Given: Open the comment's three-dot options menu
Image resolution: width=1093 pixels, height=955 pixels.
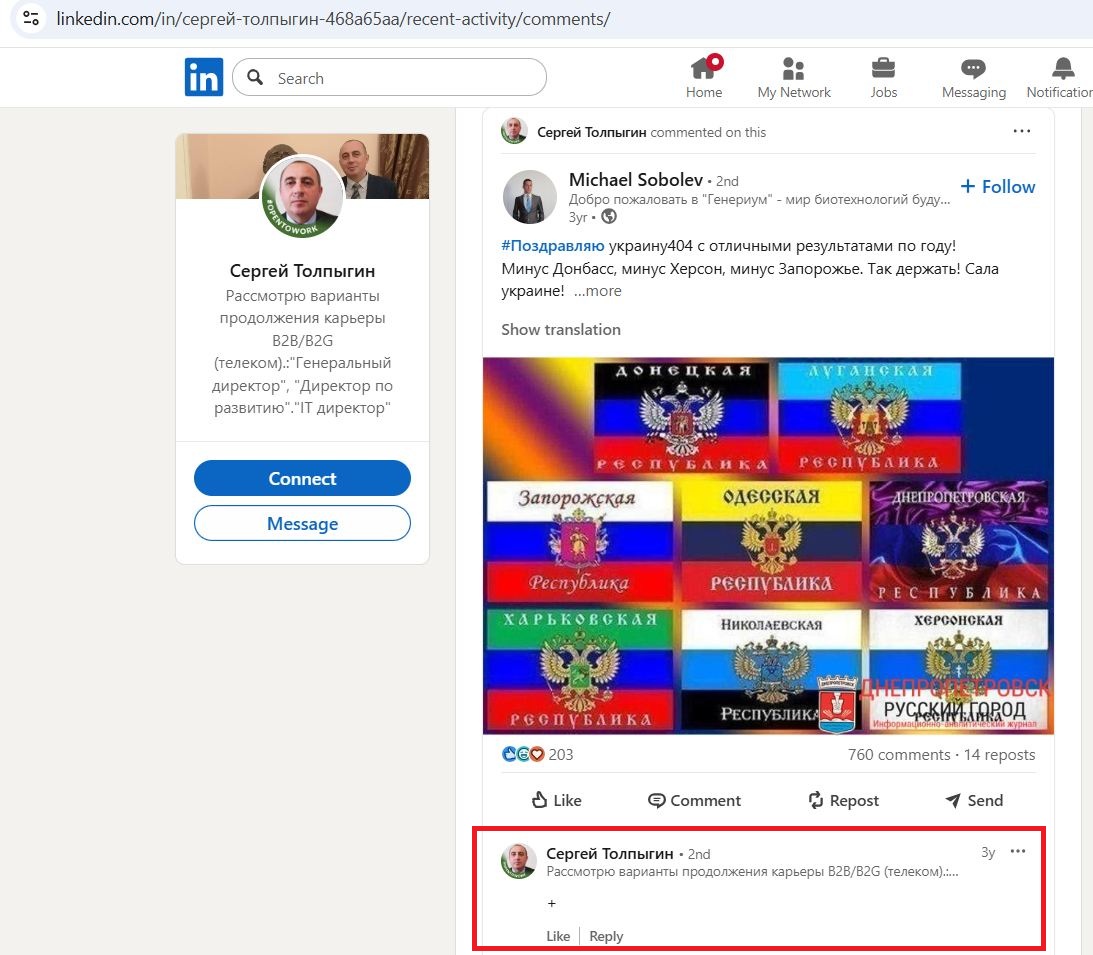Looking at the screenshot, I should (1018, 850).
